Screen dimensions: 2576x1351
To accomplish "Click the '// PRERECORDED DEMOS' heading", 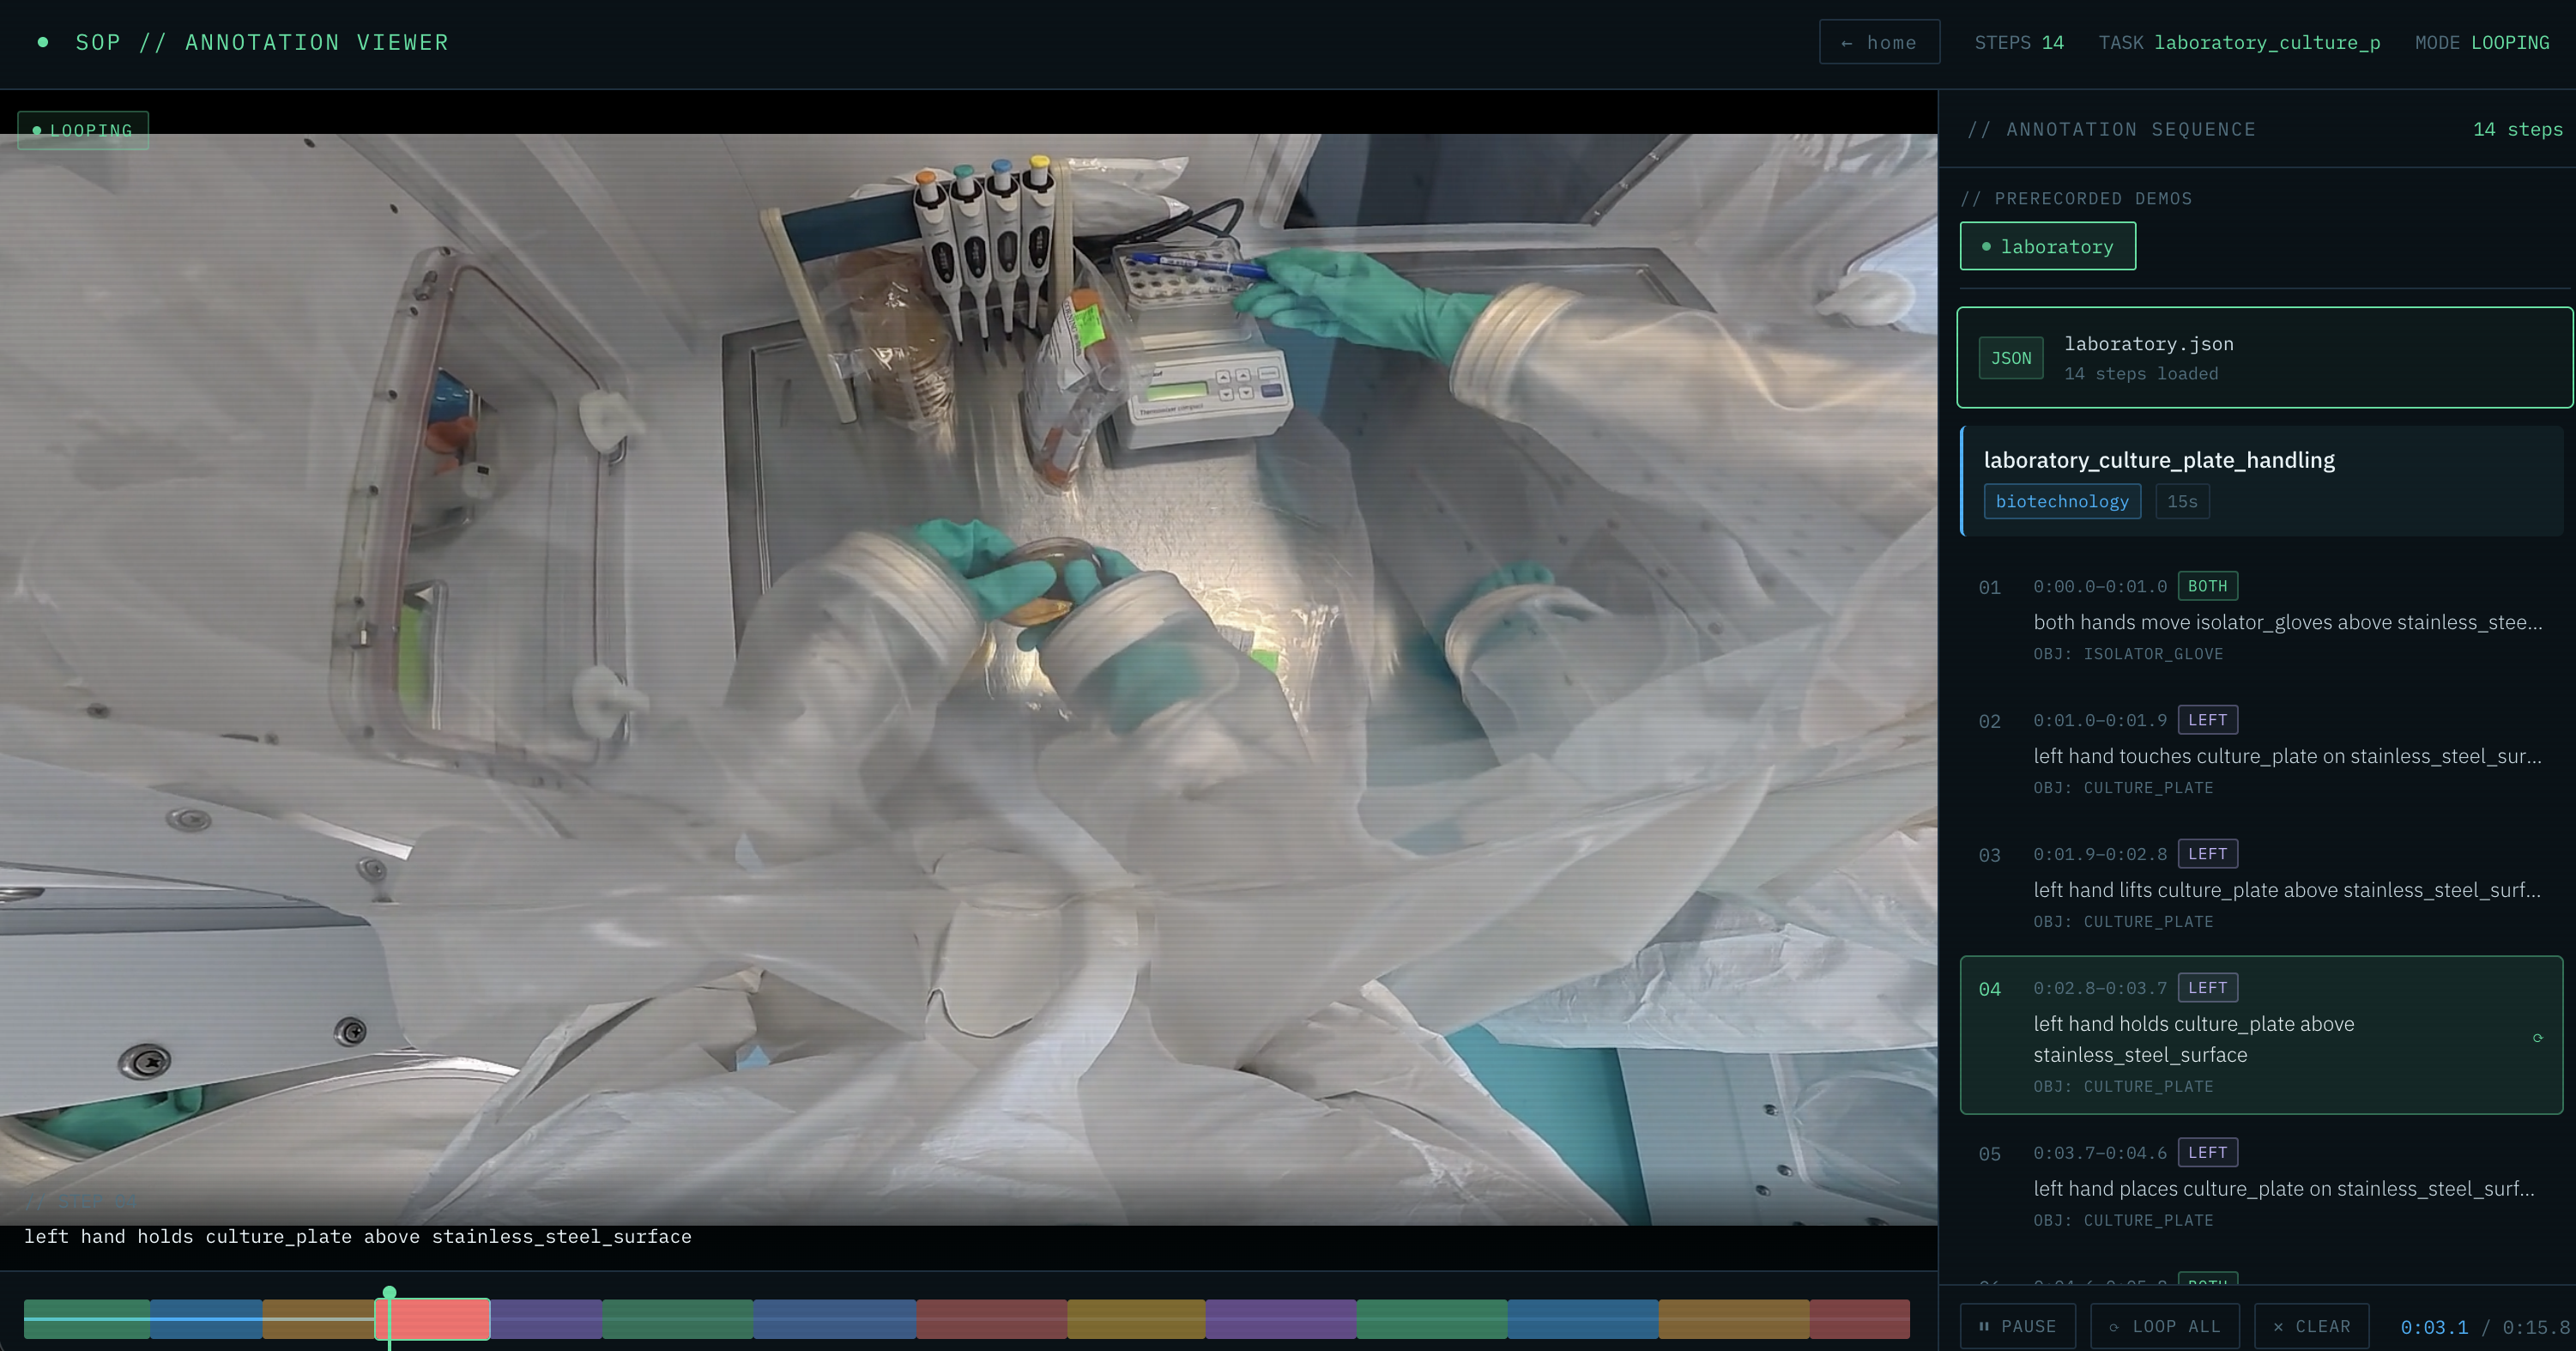I will coord(2077,198).
